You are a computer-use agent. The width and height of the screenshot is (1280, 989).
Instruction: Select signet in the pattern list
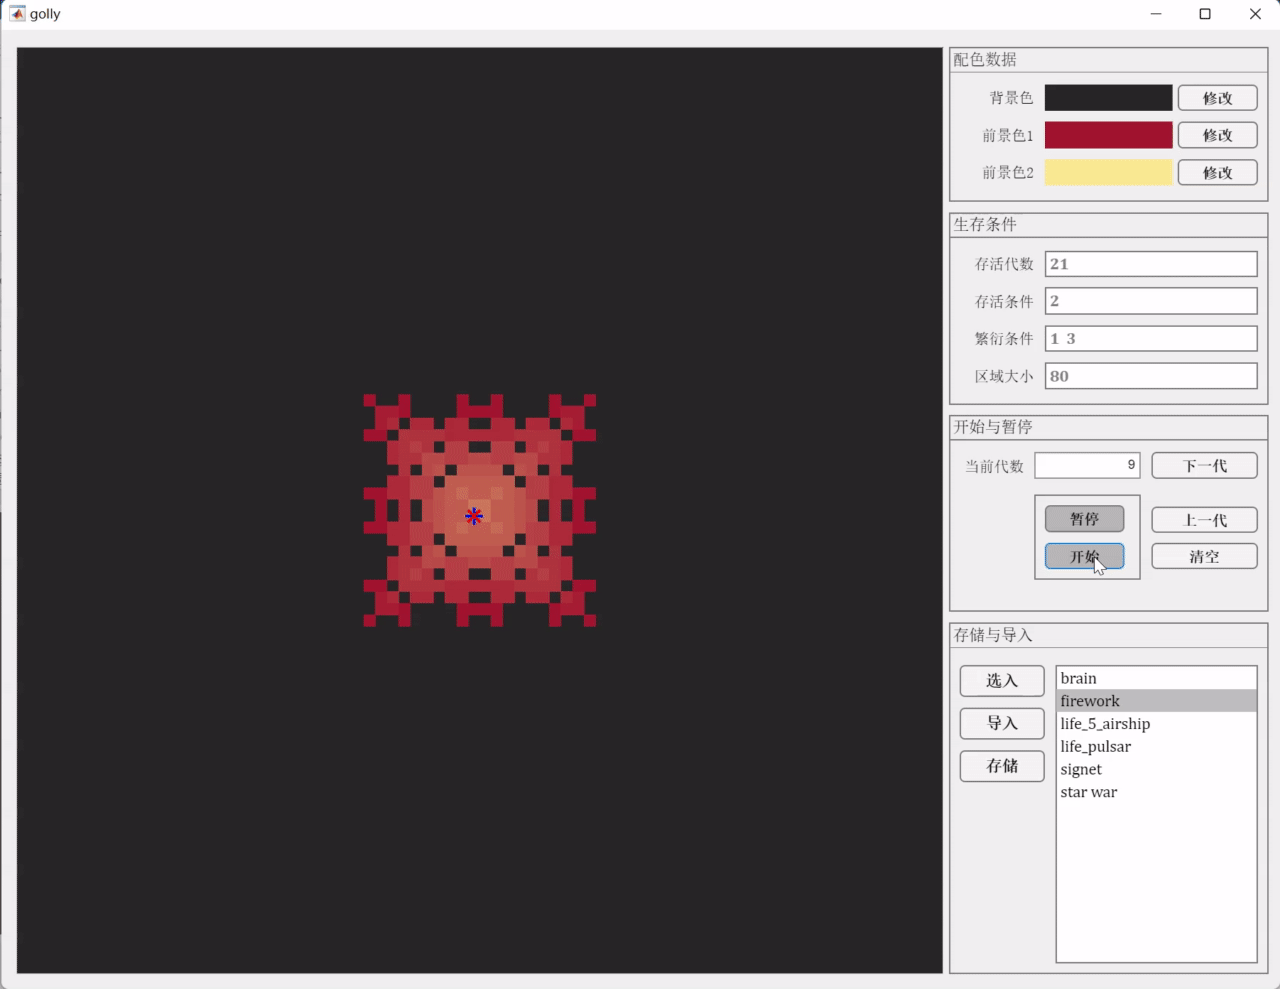pyautogui.click(x=1156, y=769)
